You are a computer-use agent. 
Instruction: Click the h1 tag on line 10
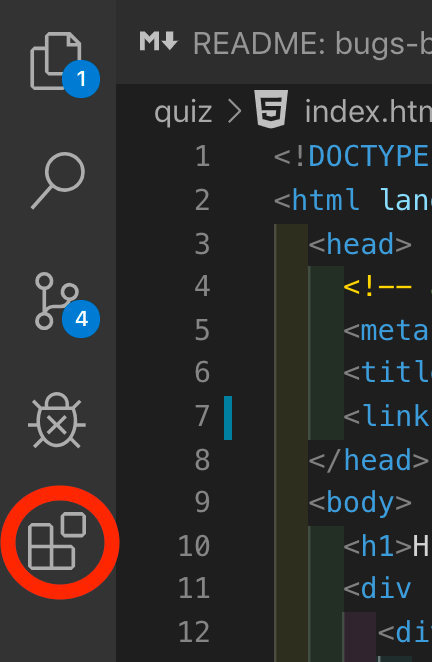[x=378, y=545]
